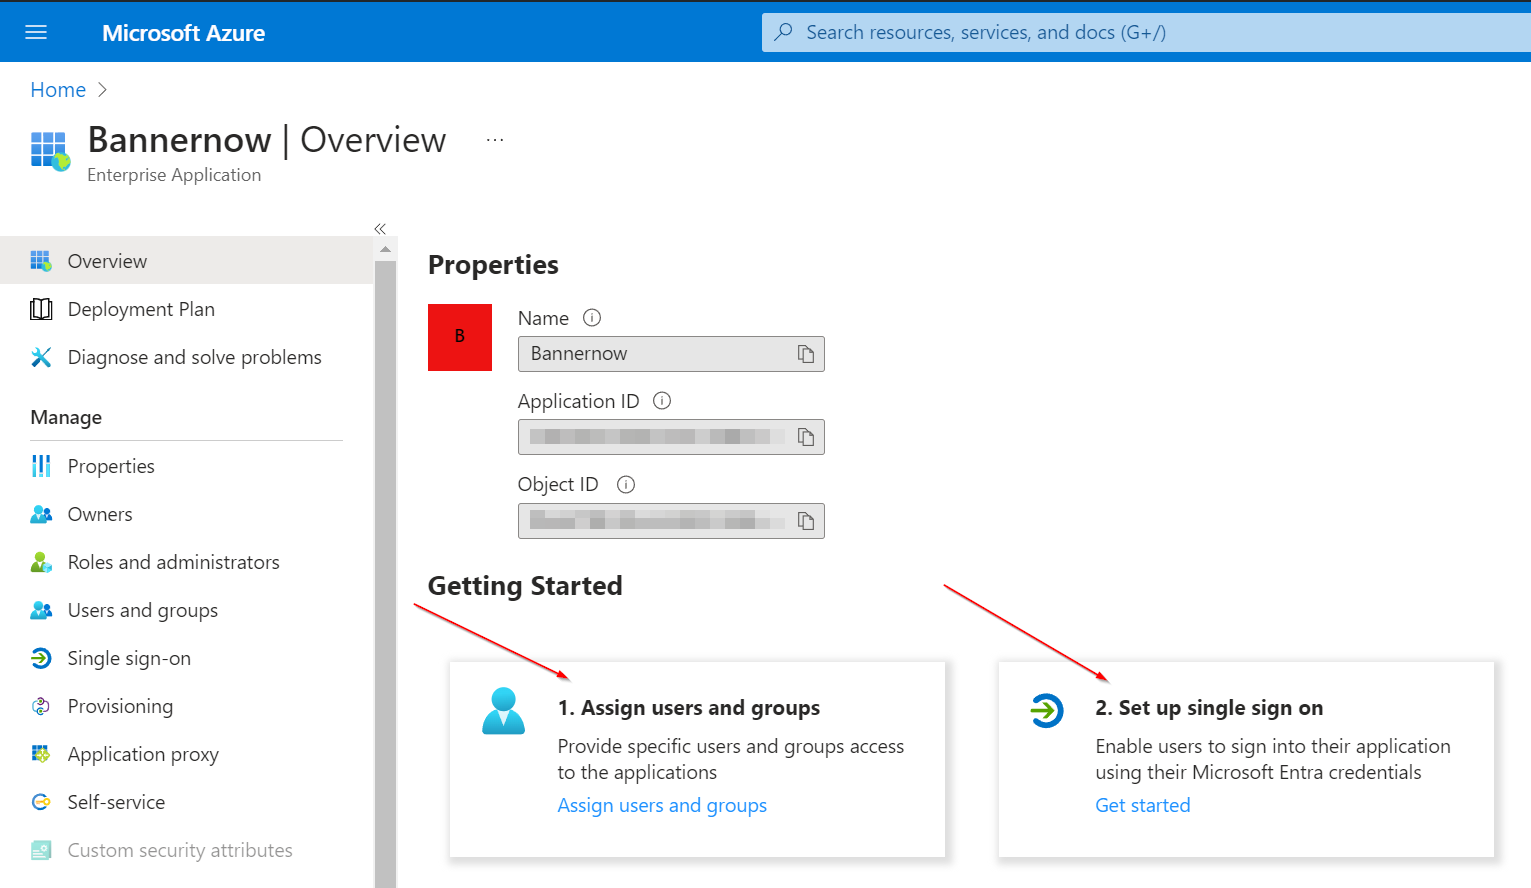
Task: Click the Properties bars icon in the sidebar
Action: [41, 466]
